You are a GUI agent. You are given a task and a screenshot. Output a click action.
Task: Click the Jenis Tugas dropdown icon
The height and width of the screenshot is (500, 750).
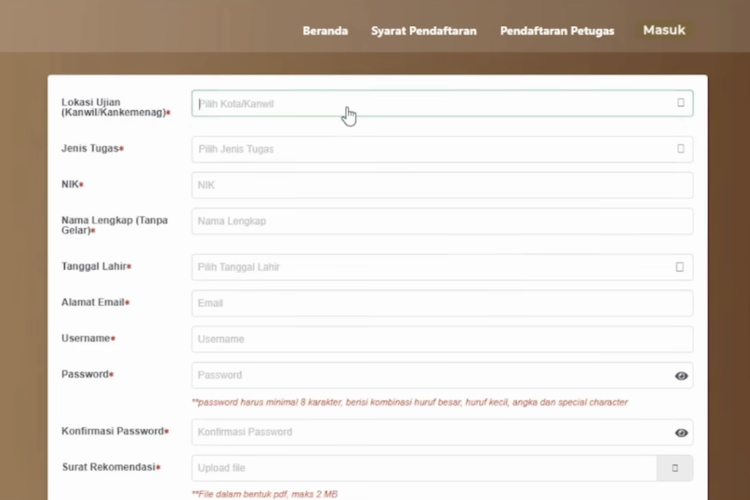click(681, 149)
